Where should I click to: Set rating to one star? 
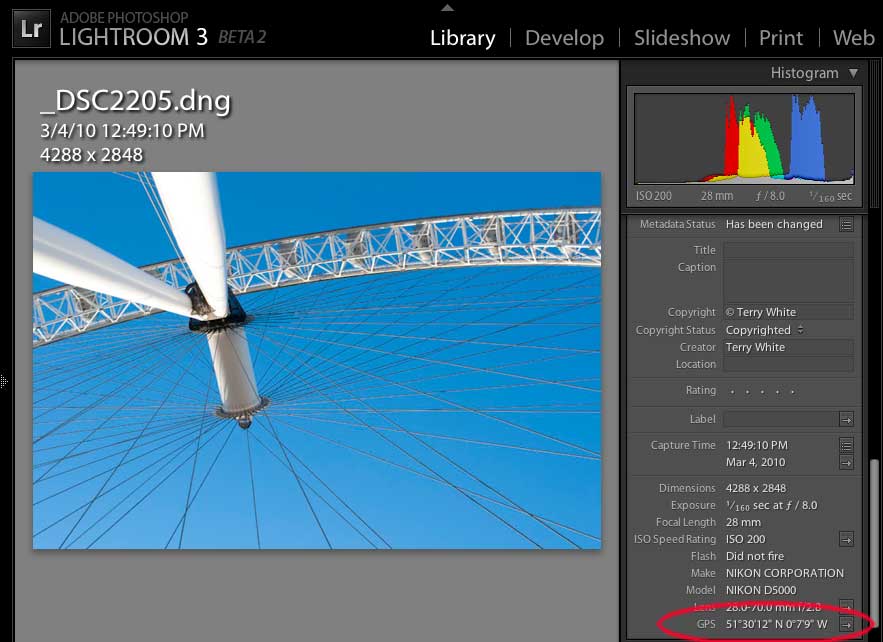click(732, 391)
